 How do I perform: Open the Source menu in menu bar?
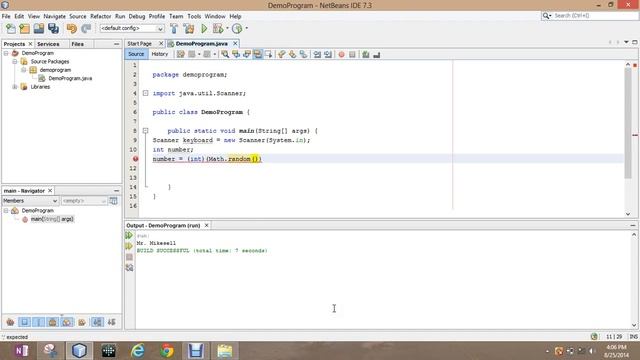78,16
